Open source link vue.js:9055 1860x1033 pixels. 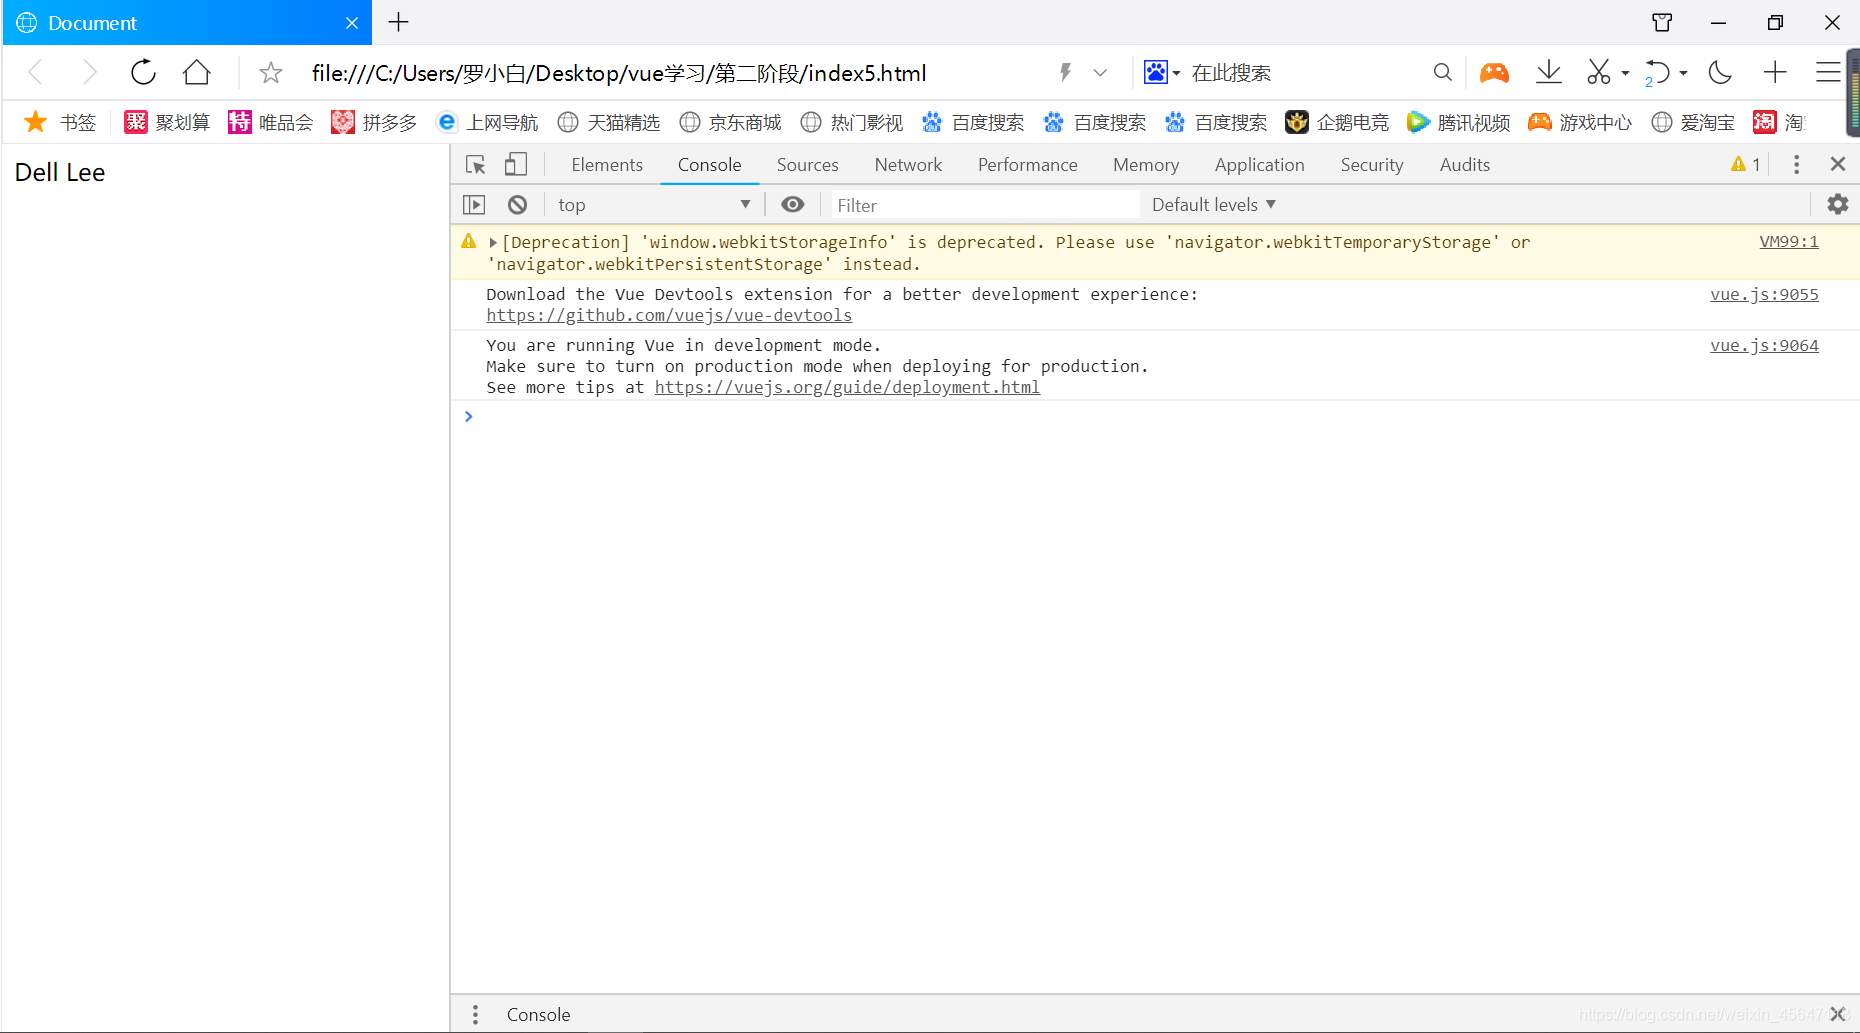(1764, 294)
